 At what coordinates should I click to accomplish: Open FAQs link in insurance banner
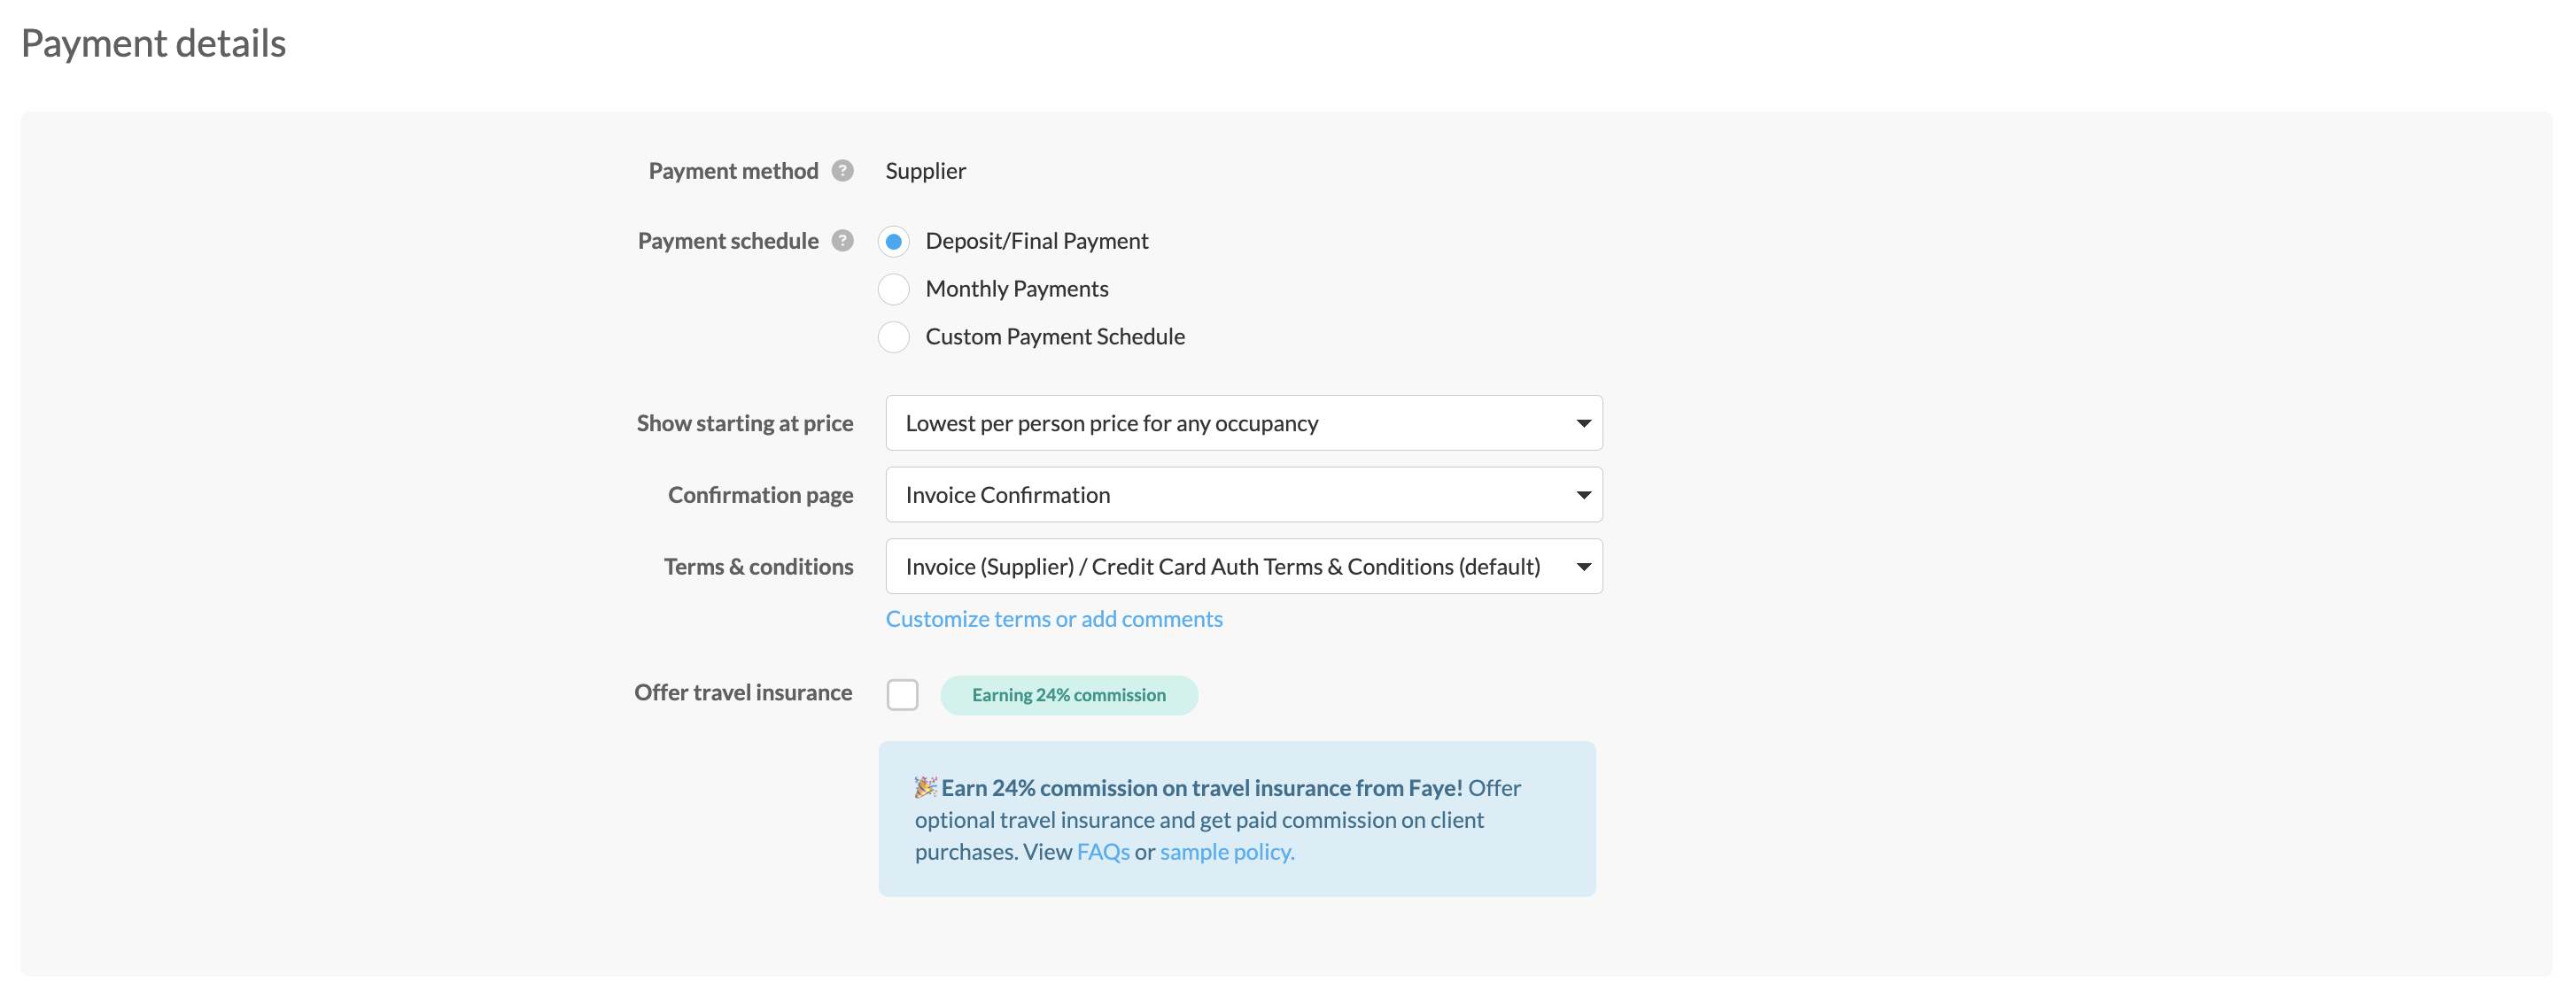1103,852
